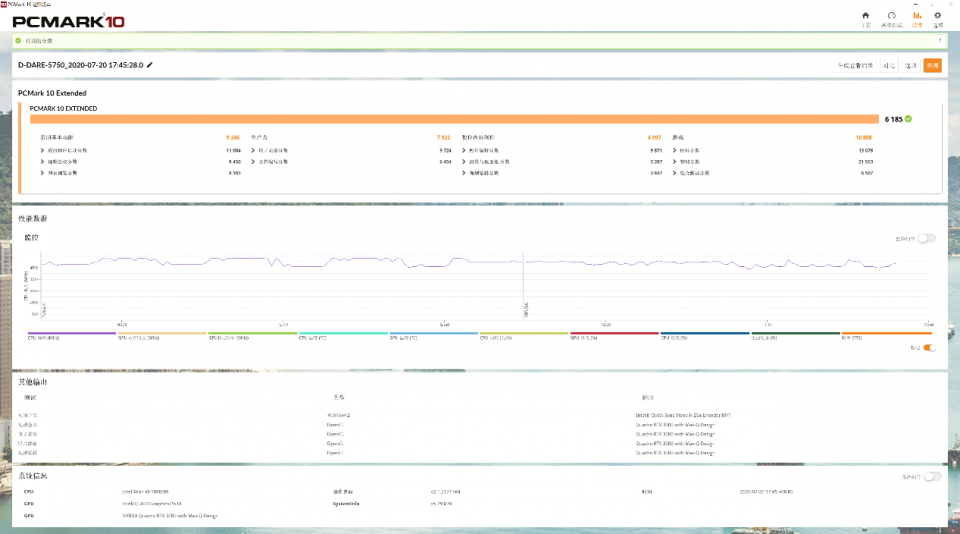Select the purple CPU frequency legend swatch
The image size is (960, 534).
point(72,335)
